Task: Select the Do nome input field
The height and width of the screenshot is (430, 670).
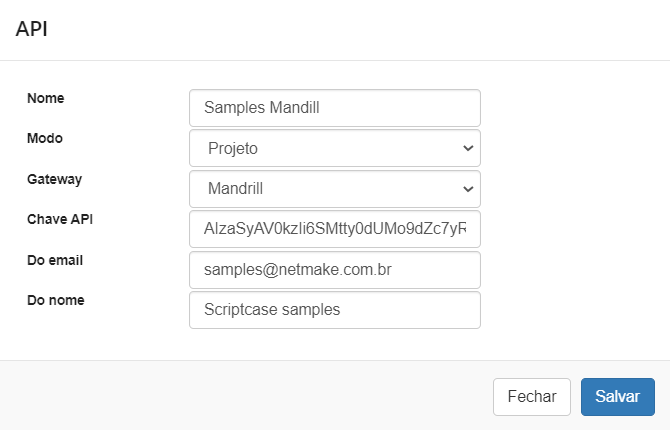Action: (334, 310)
